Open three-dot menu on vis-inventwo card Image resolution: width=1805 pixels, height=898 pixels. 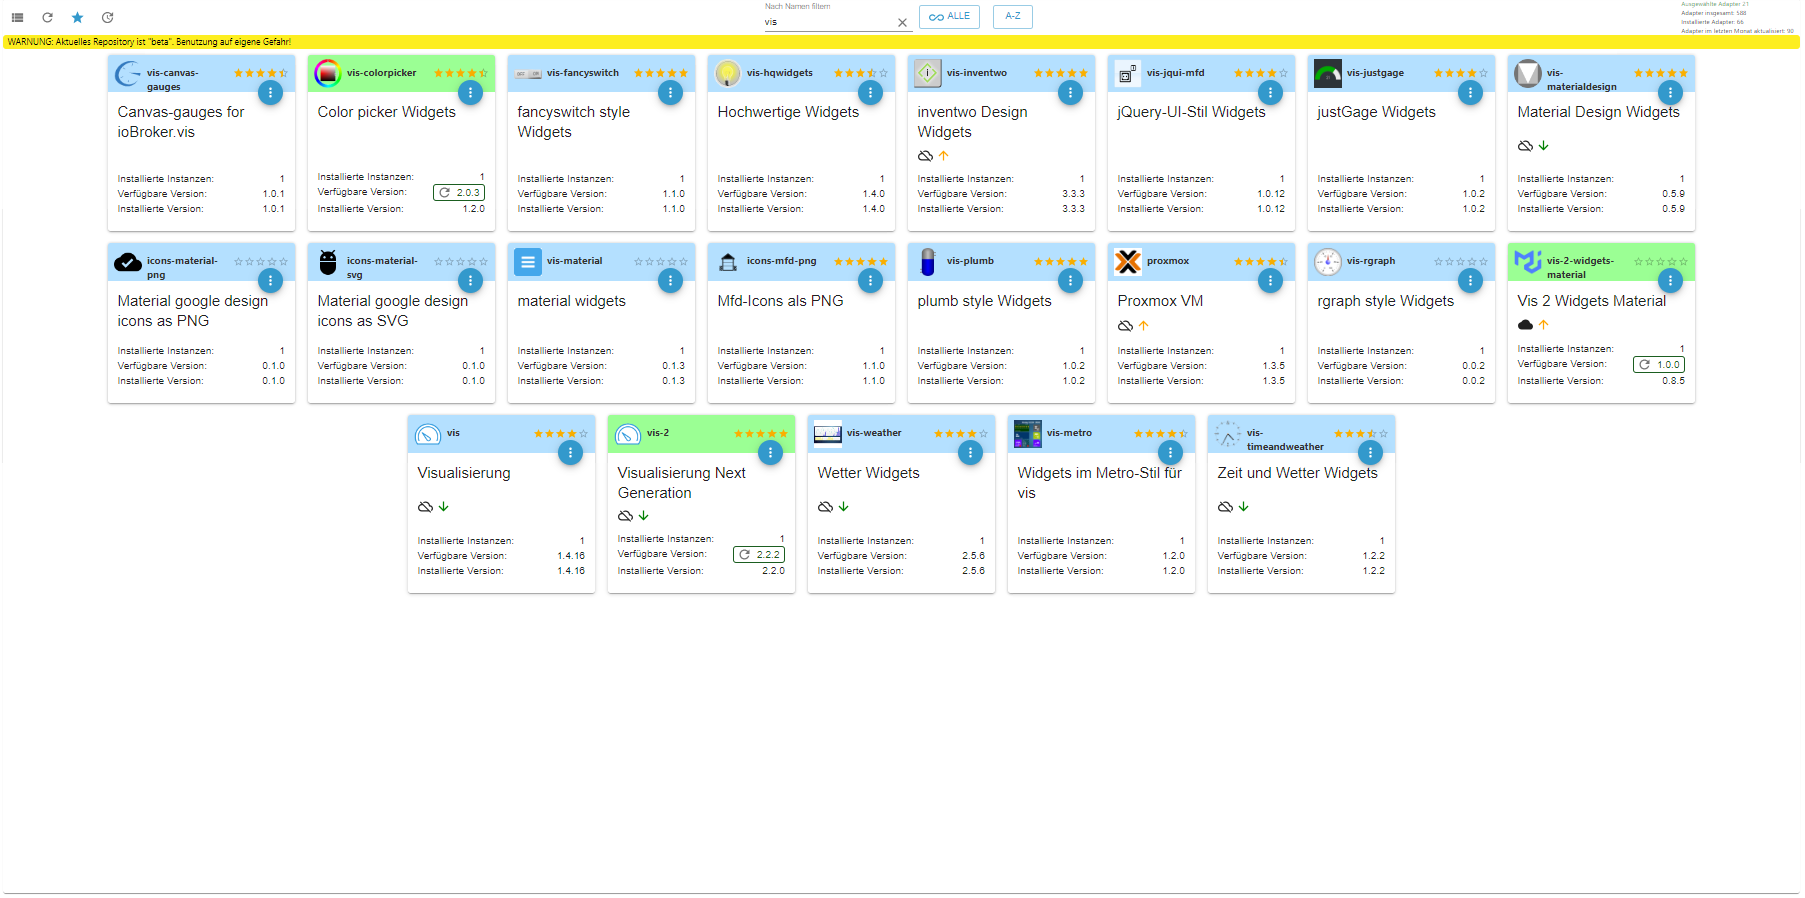pyautogui.click(x=1070, y=93)
